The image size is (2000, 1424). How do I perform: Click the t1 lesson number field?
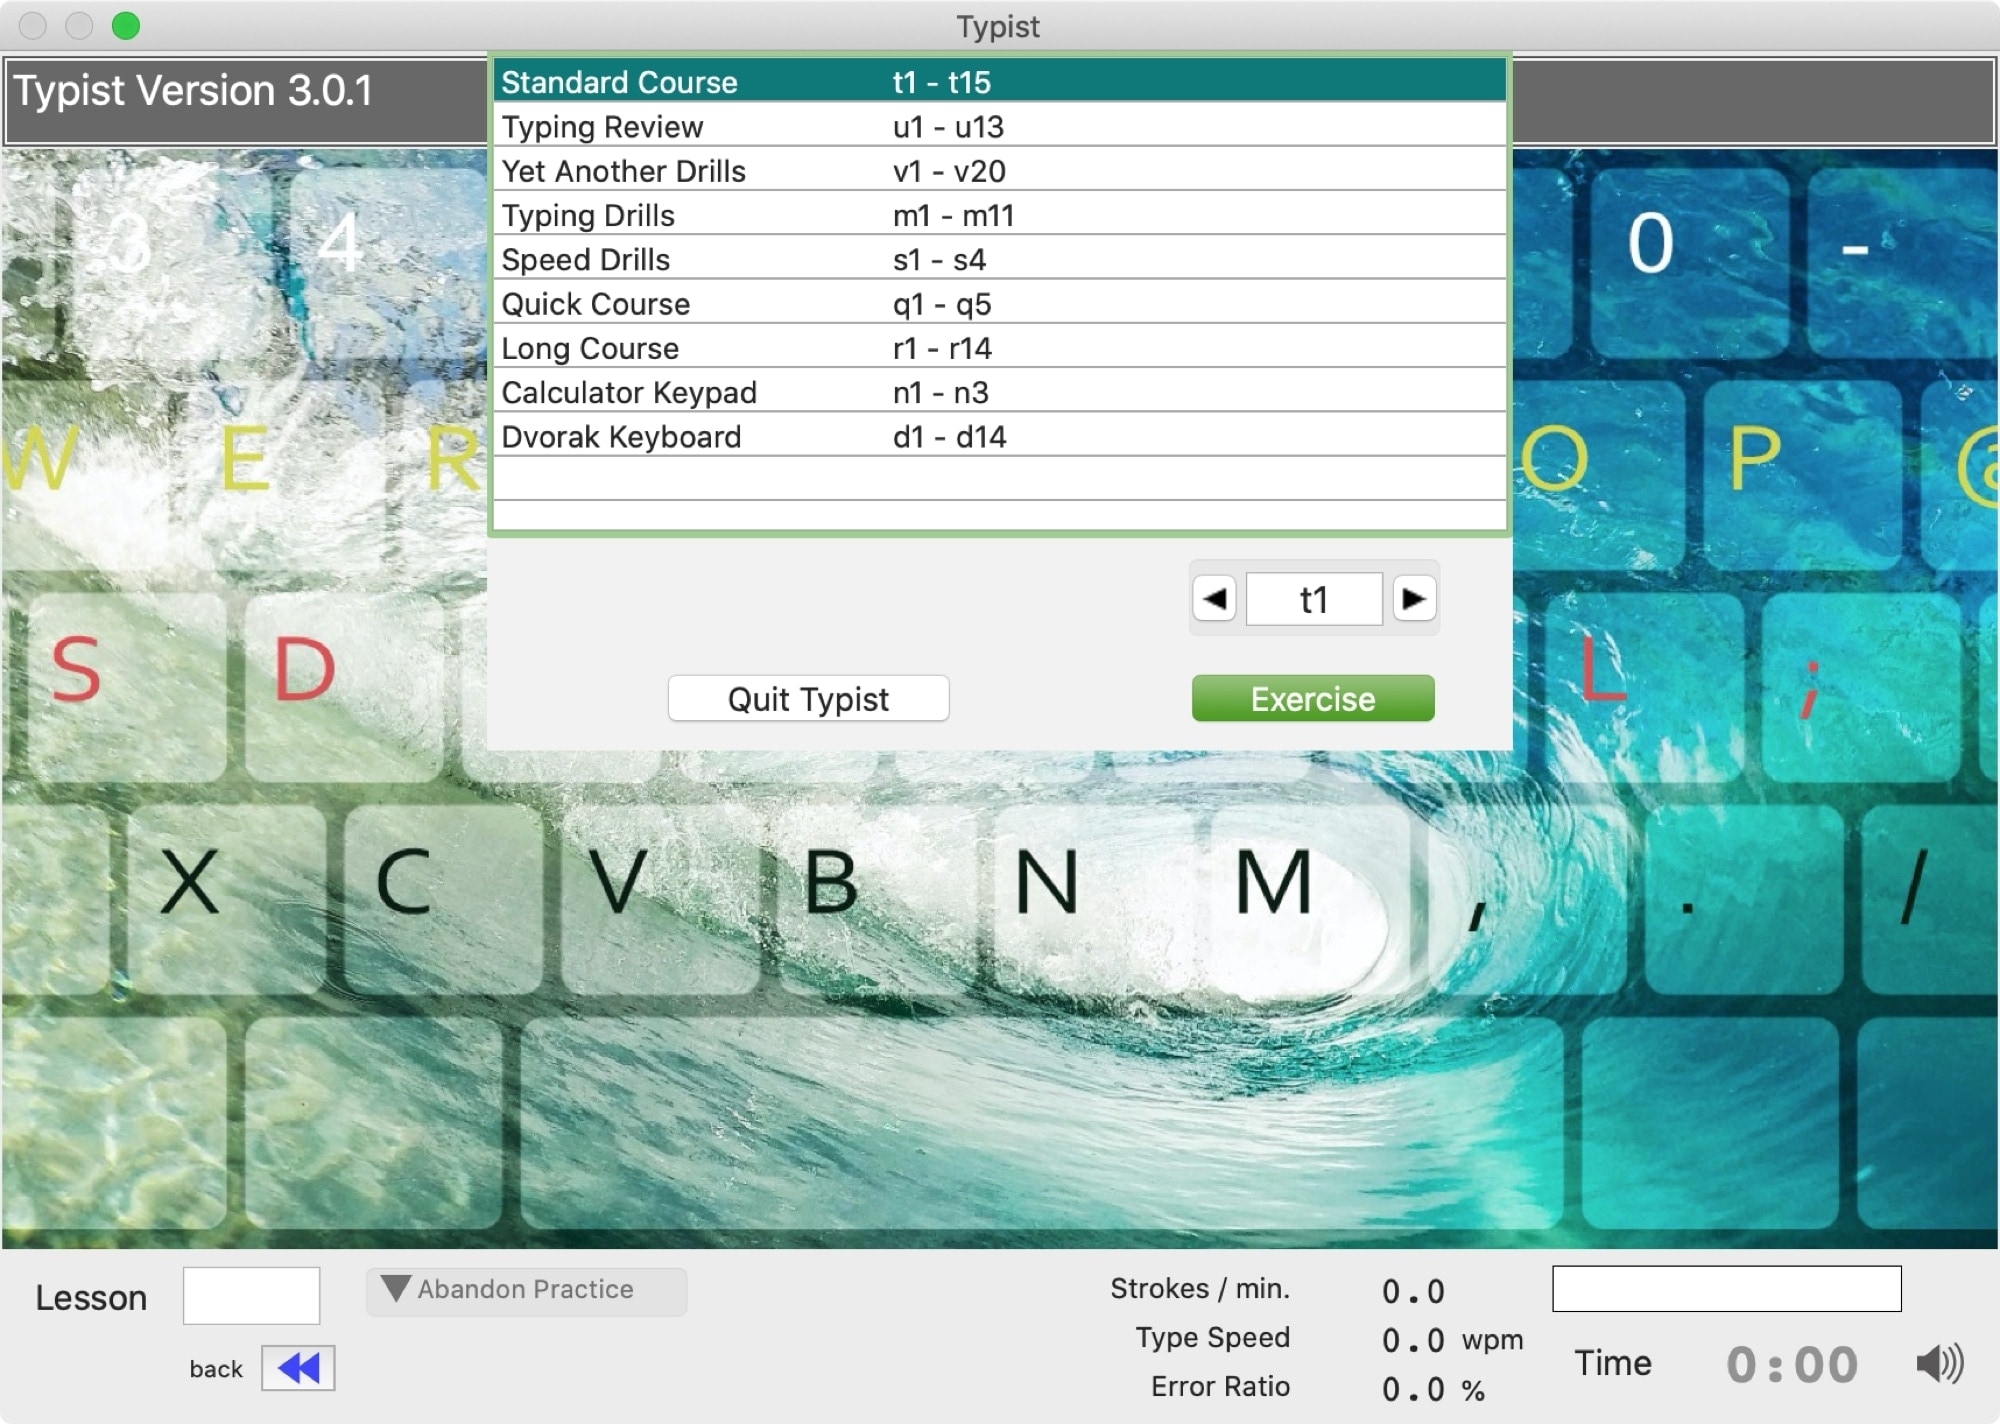1313,599
